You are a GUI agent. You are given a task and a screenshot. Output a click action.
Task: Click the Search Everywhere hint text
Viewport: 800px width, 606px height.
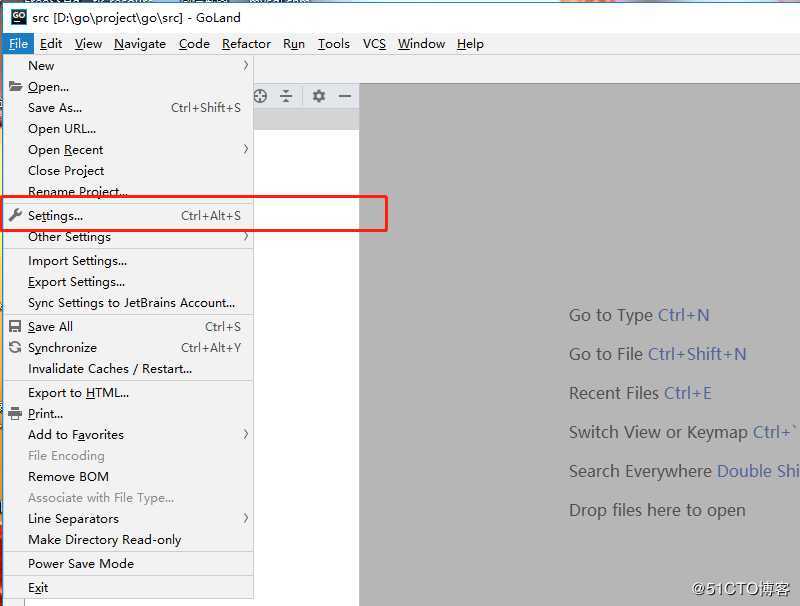click(x=684, y=471)
